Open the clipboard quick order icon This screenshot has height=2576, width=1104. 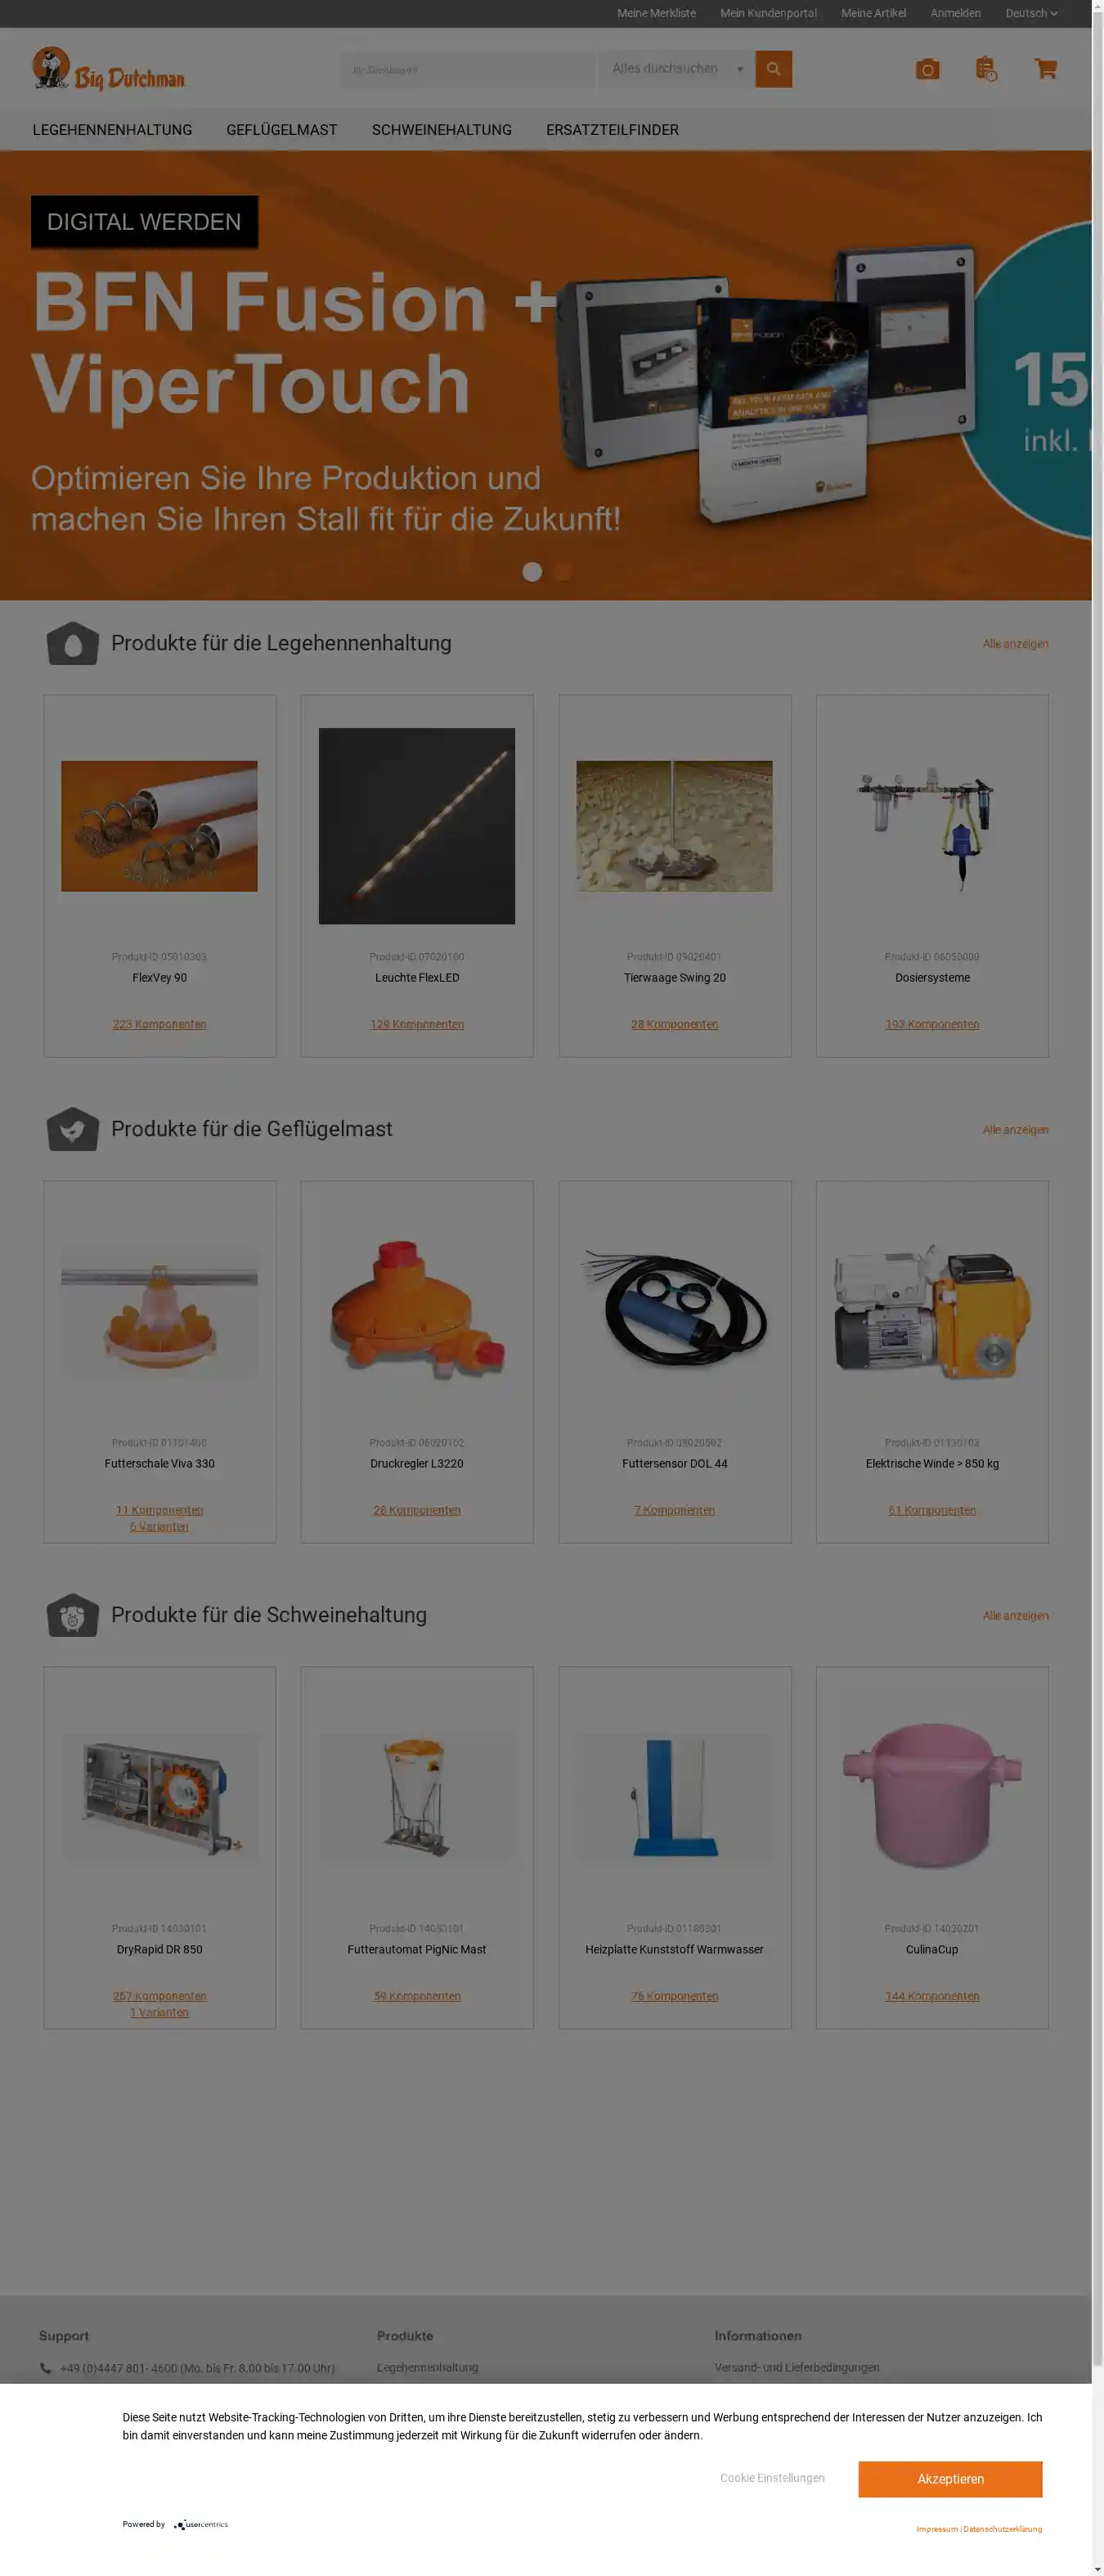click(986, 69)
